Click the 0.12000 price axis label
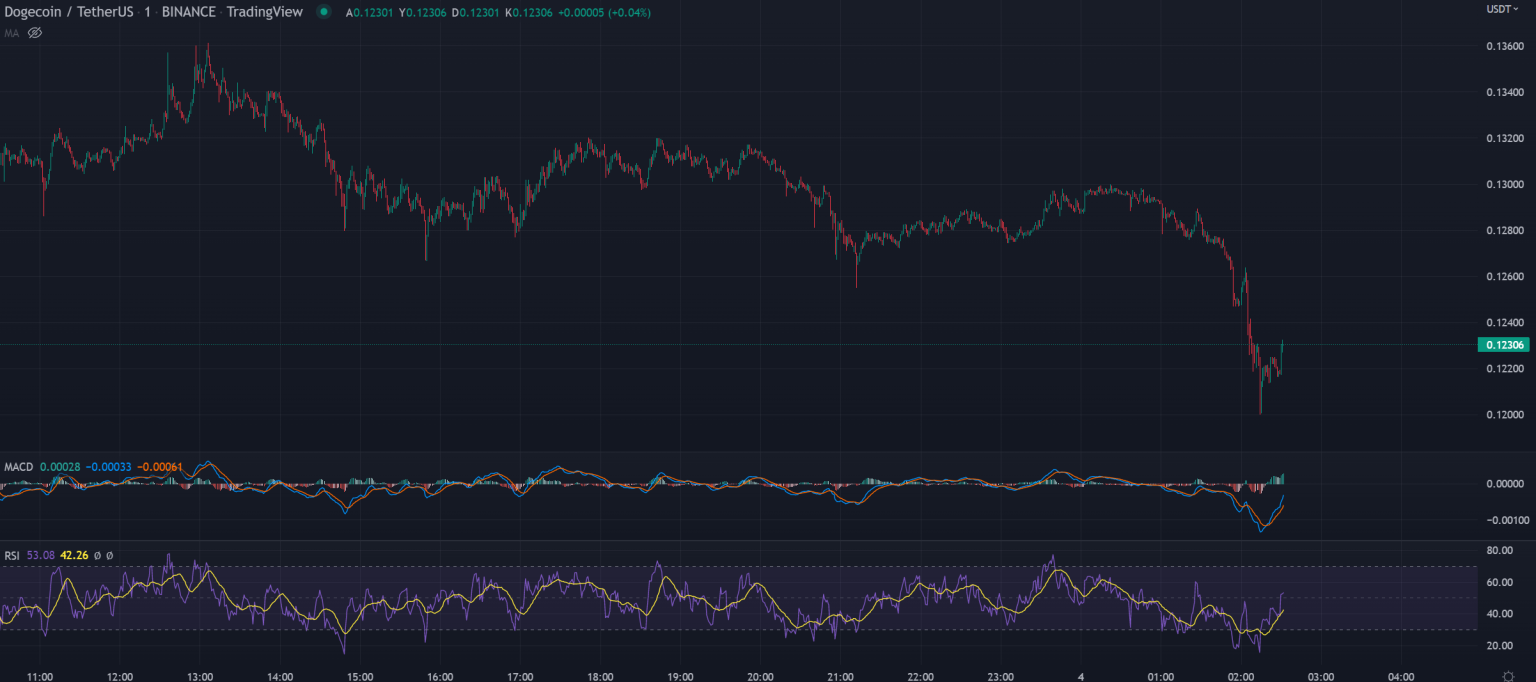 click(1505, 415)
